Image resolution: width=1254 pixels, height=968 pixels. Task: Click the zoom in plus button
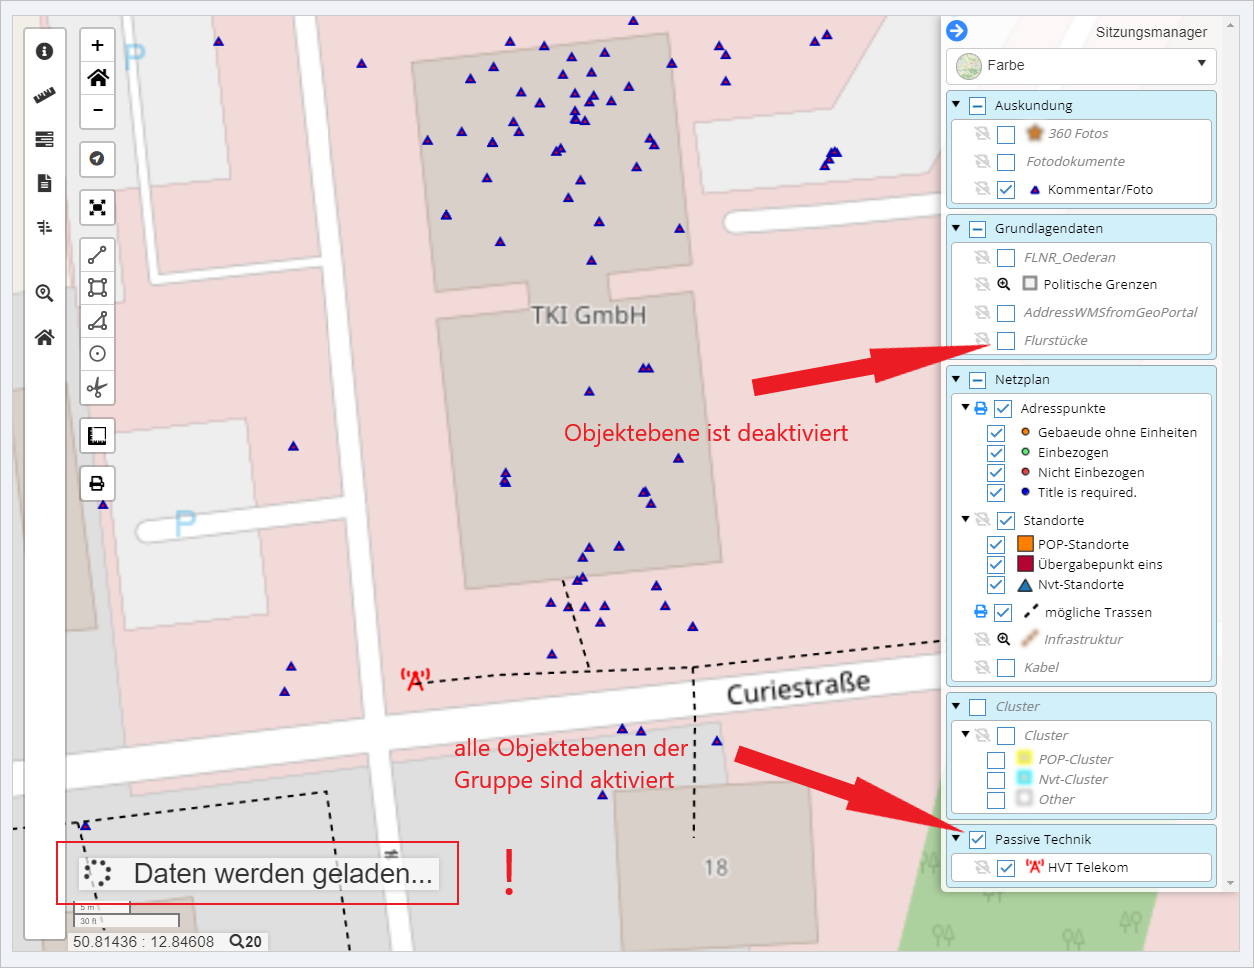pos(97,45)
